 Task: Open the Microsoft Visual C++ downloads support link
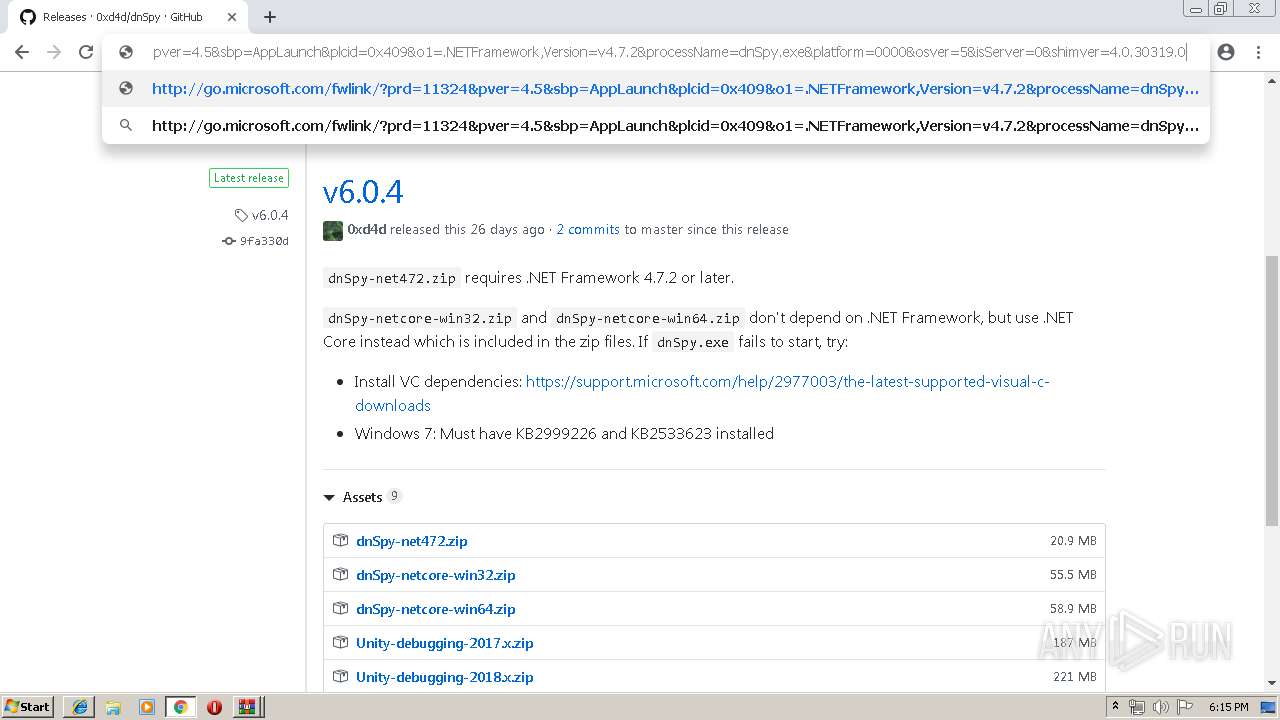pyautogui.click(x=702, y=393)
